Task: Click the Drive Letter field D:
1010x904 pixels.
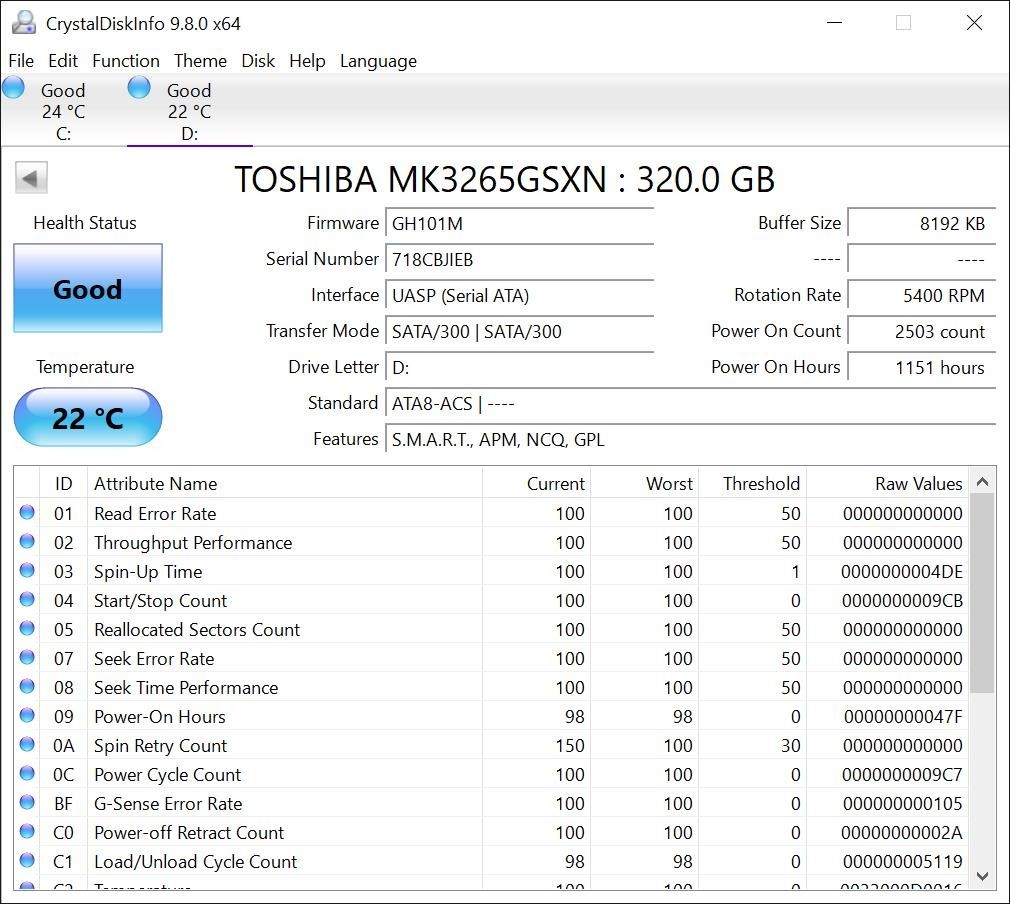Action: [x=520, y=368]
